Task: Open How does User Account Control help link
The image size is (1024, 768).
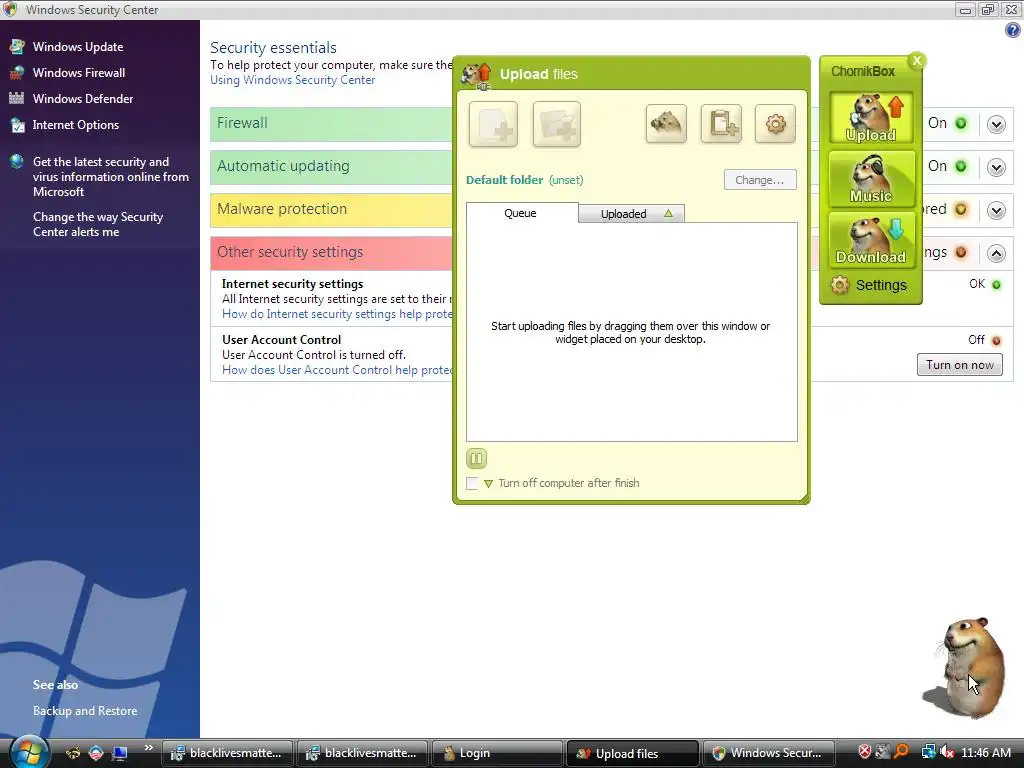Action: pos(337,370)
